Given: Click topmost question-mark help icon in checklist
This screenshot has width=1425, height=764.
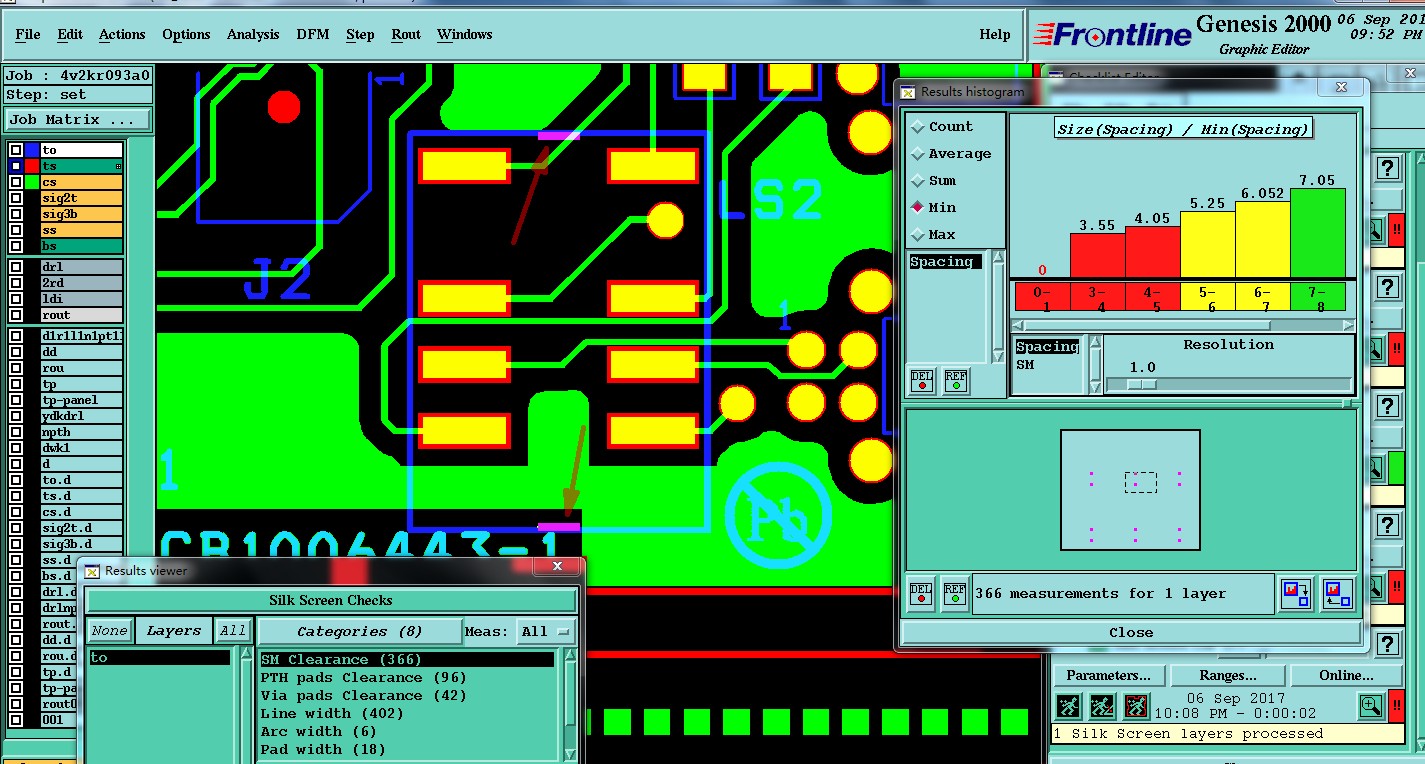Looking at the screenshot, I should coord(1388,168).
